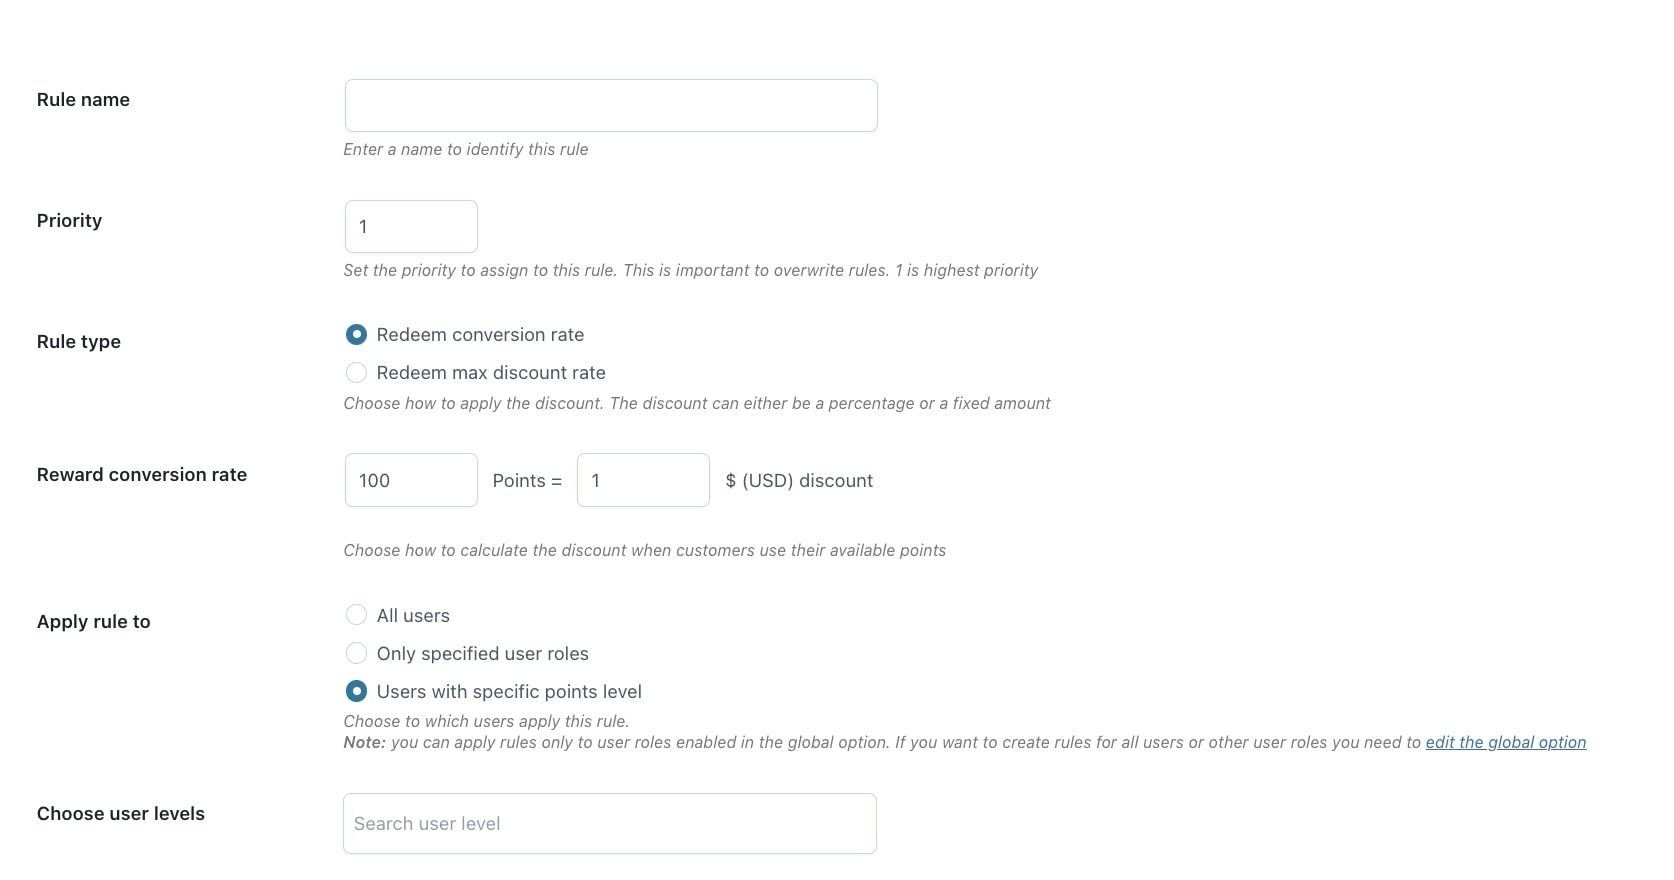Click the 'Points =' text between fields

[x=527, y=481]
